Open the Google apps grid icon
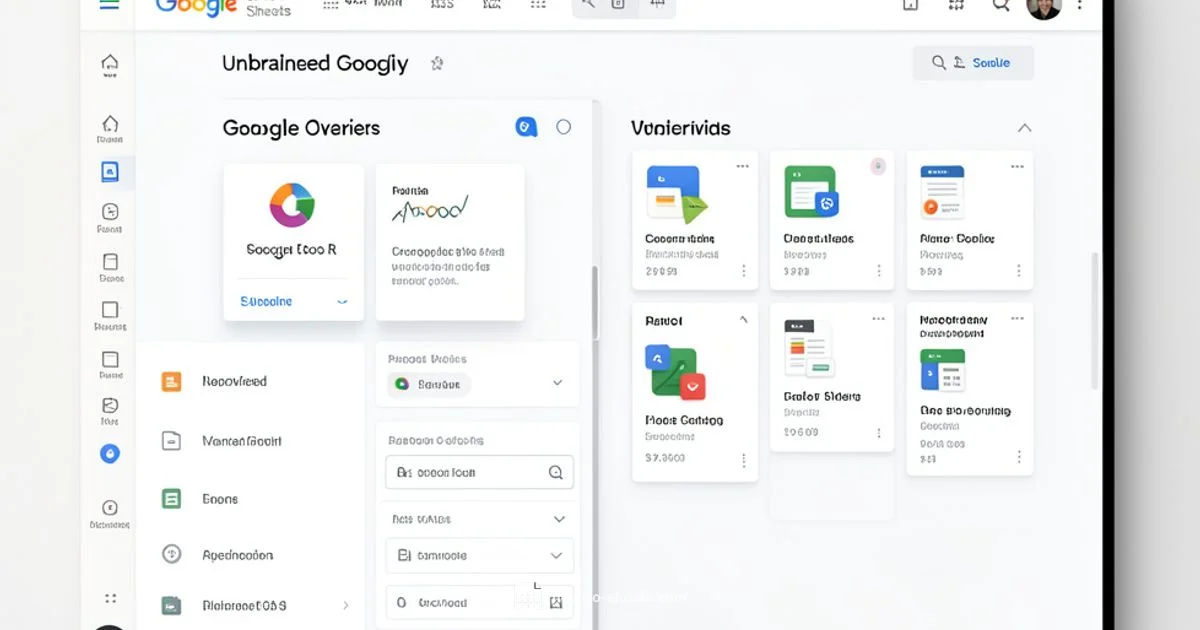The width and height of the screenshot is (1200, 630). [x=955, y=5]
